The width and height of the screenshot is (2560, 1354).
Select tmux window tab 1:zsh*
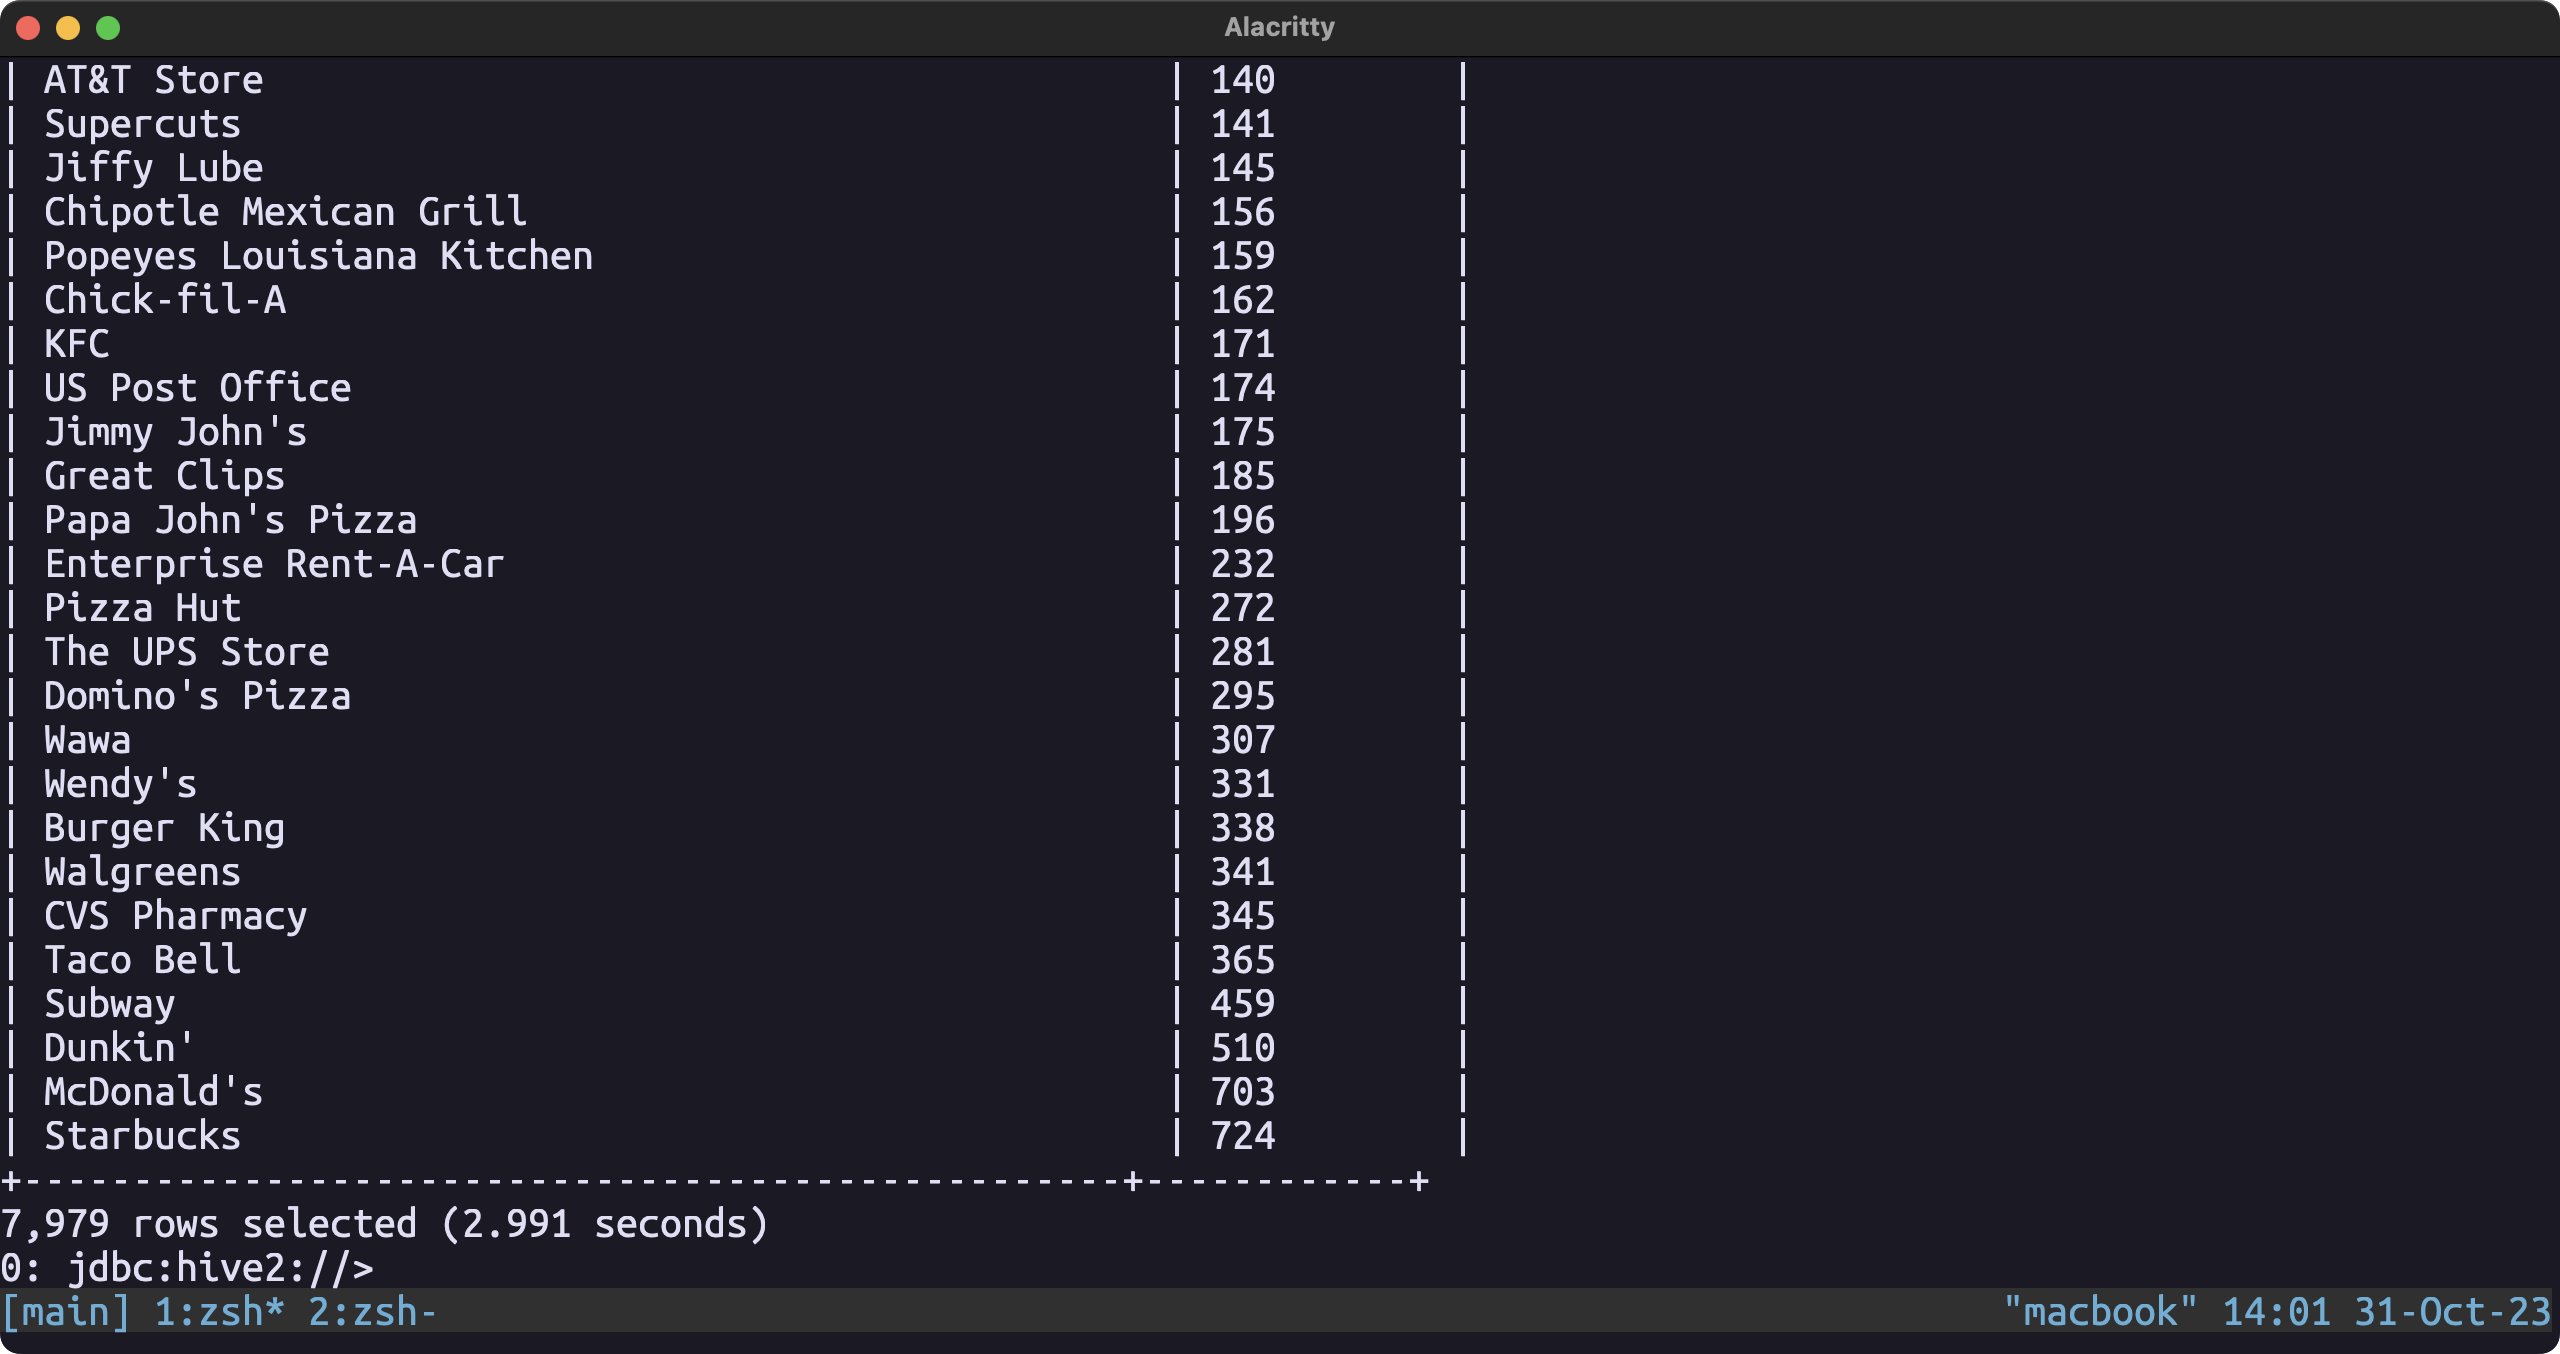[219, 1311]
